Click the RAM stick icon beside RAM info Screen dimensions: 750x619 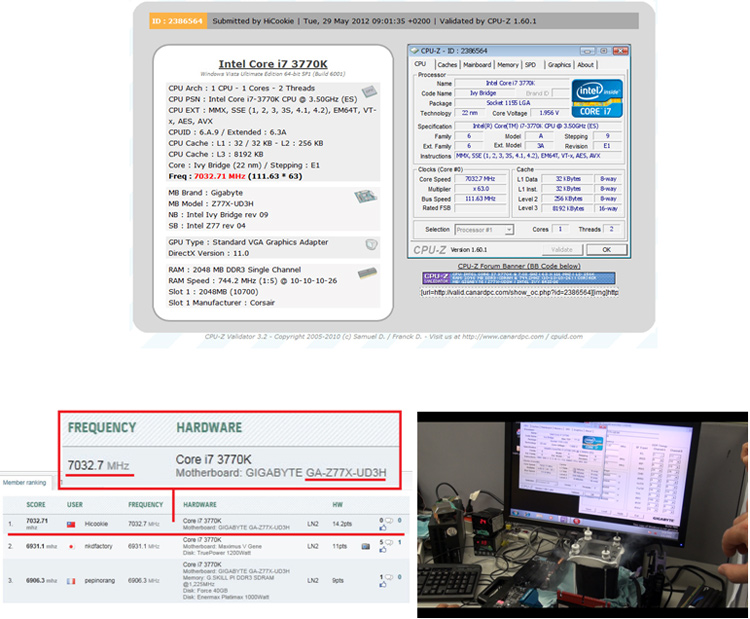[x=367, y=273]
